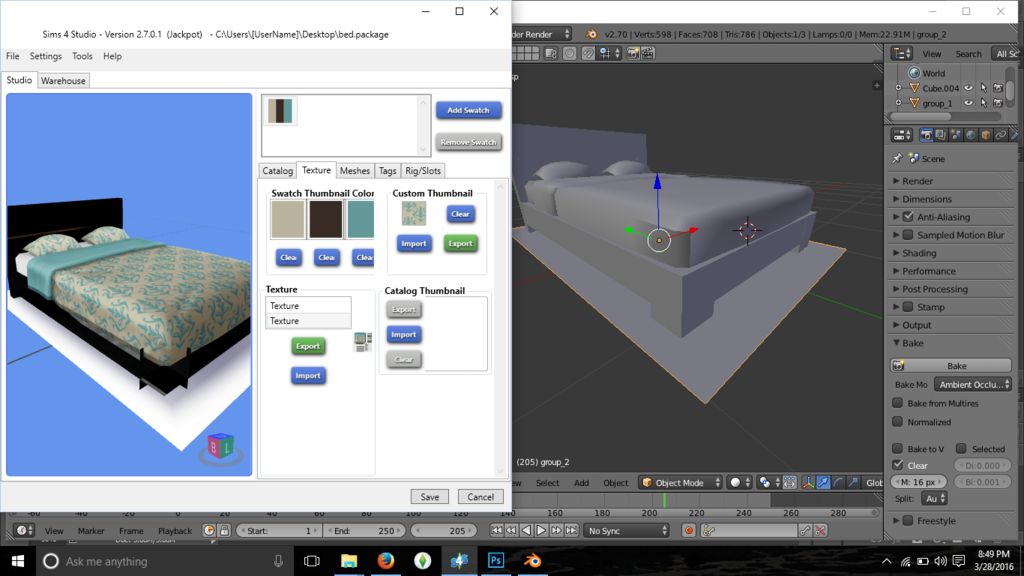Switch to the Catalog tab
Image resolution: width=1024 pixels, height=576 pixels.
[x=278, y=170]
